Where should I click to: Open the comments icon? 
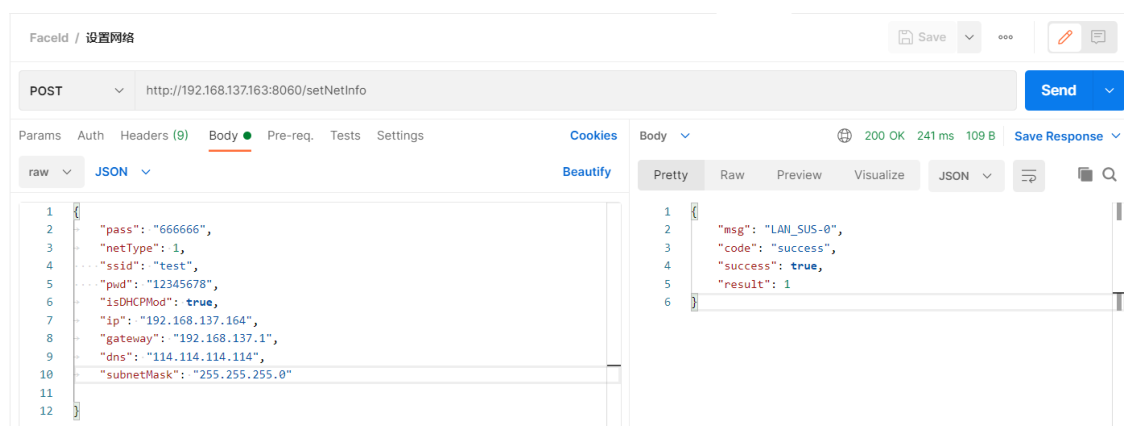point(1098,37)
